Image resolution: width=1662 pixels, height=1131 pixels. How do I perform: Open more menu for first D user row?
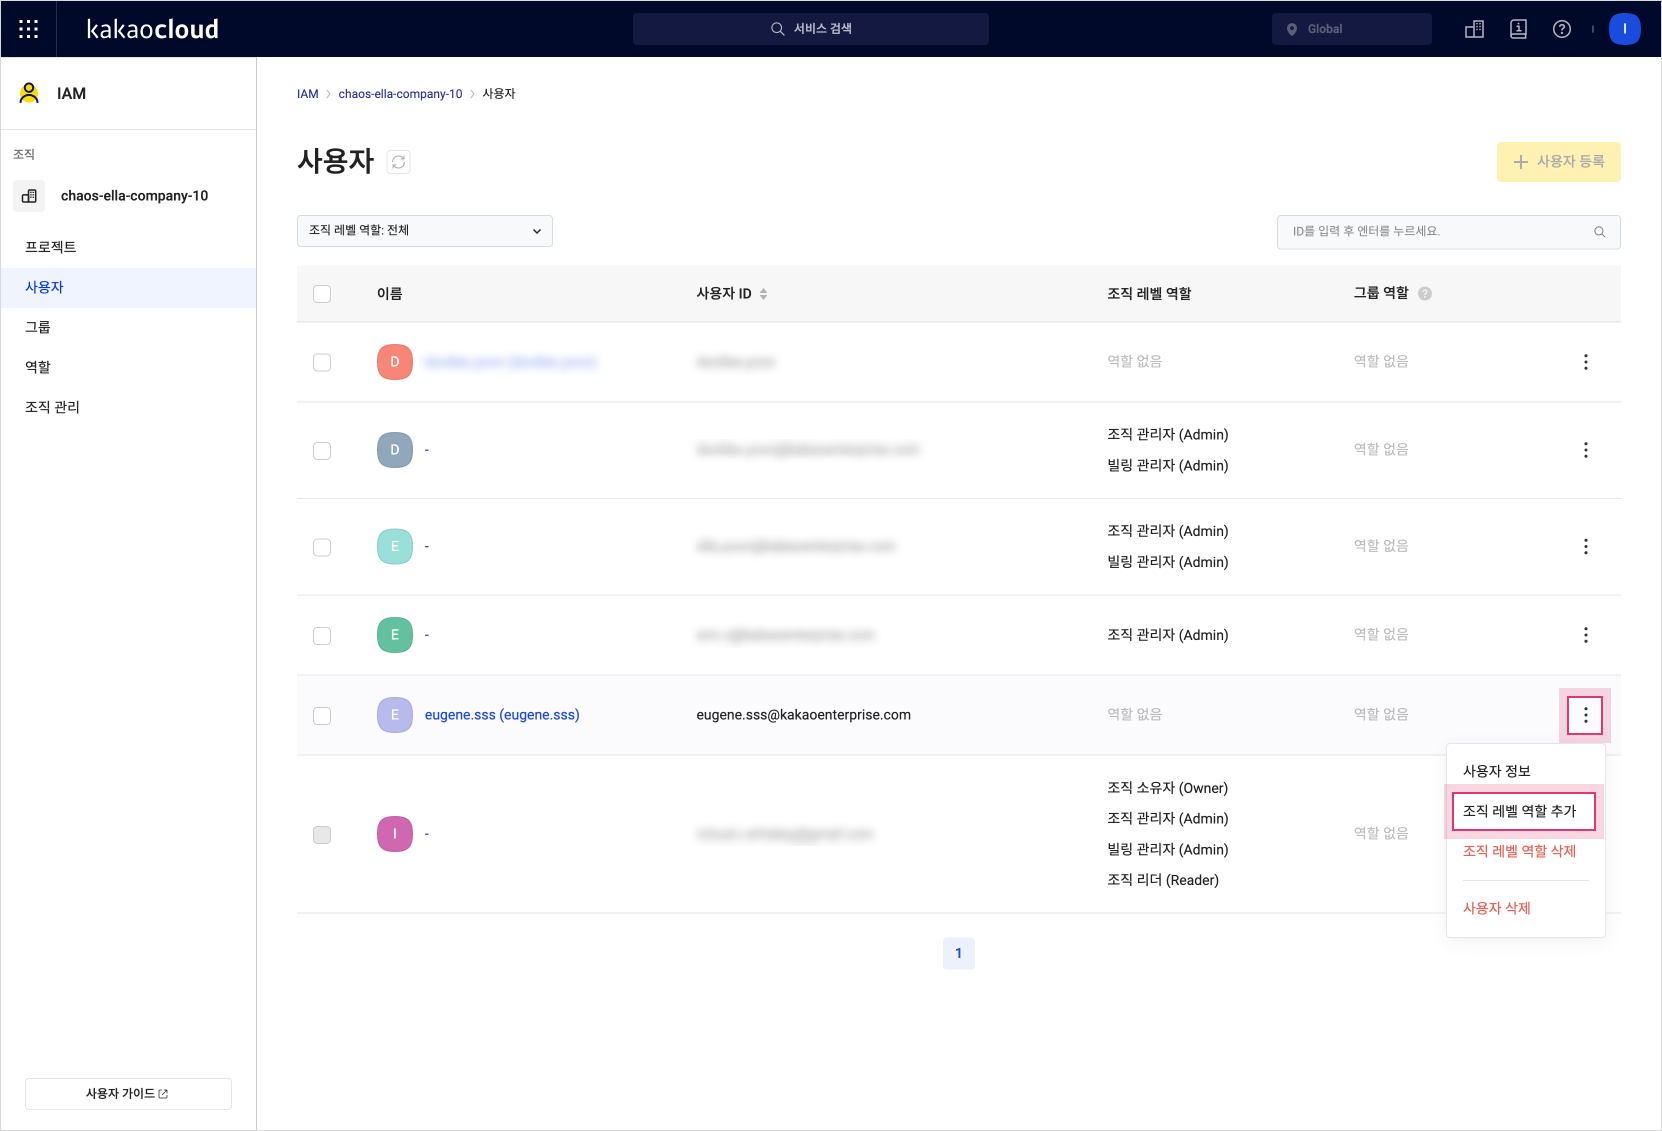point(1586,362)
